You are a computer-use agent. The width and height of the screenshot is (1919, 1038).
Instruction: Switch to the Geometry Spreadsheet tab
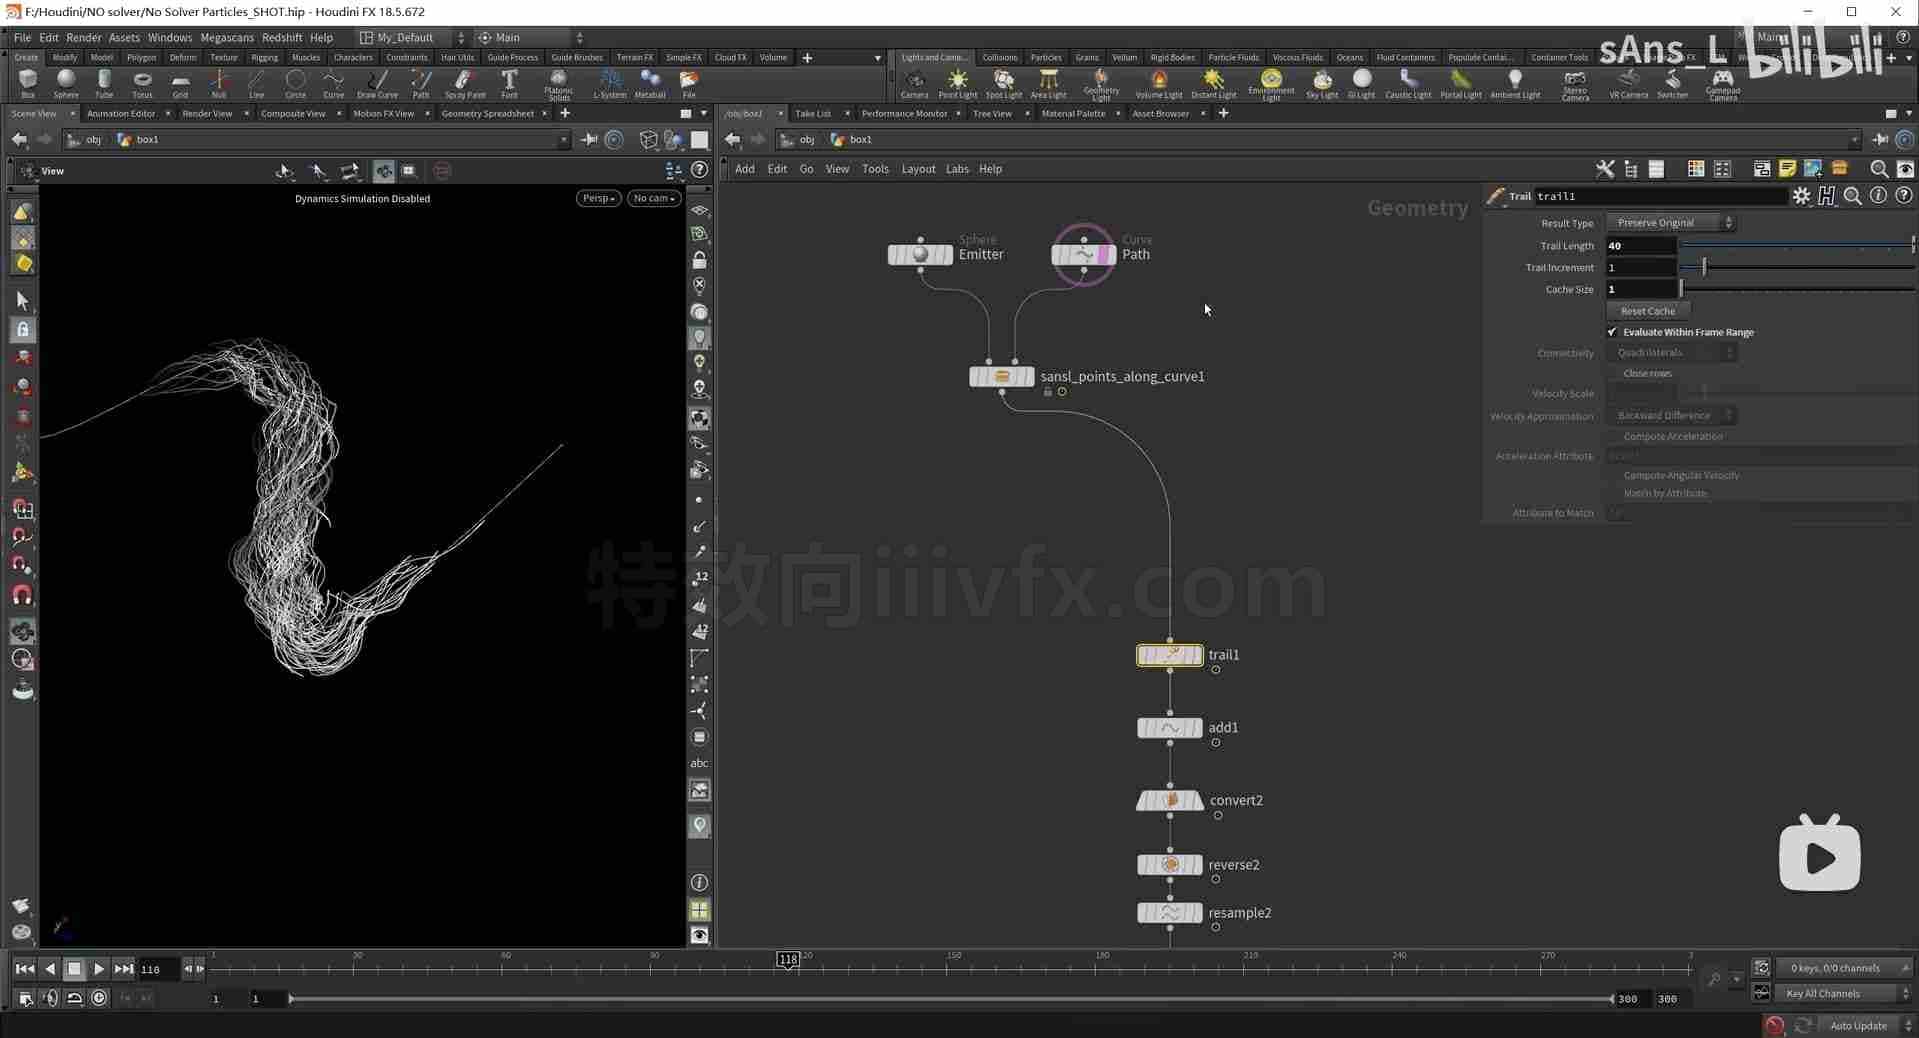coord(487,113)
